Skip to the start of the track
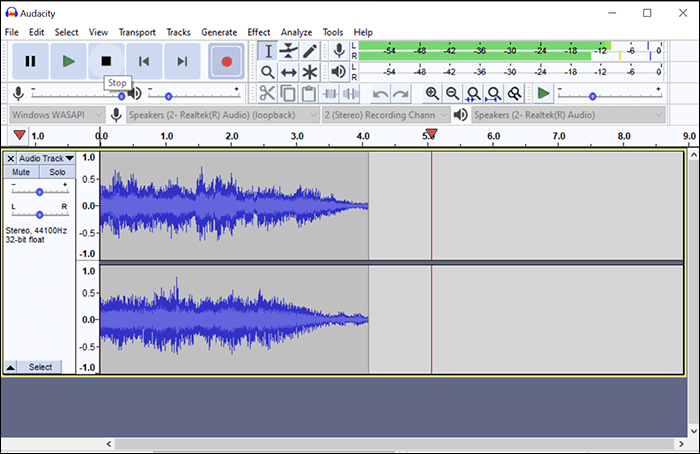700x454 pixels. 144,61
